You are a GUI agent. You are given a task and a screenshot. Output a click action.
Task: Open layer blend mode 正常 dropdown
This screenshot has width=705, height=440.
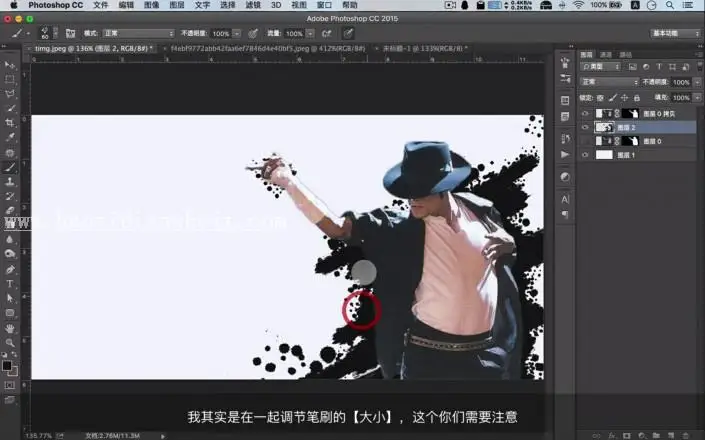(x=609, y=82)
